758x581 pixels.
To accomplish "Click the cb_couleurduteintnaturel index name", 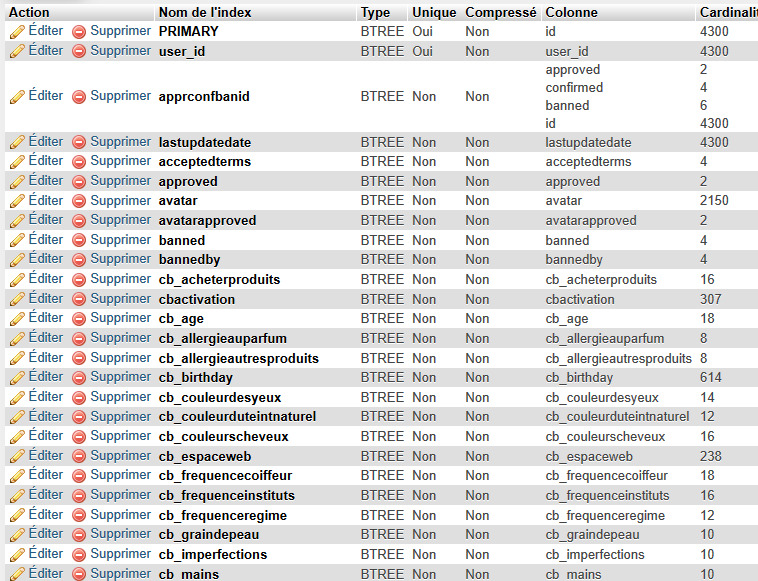I will (237, 417).
